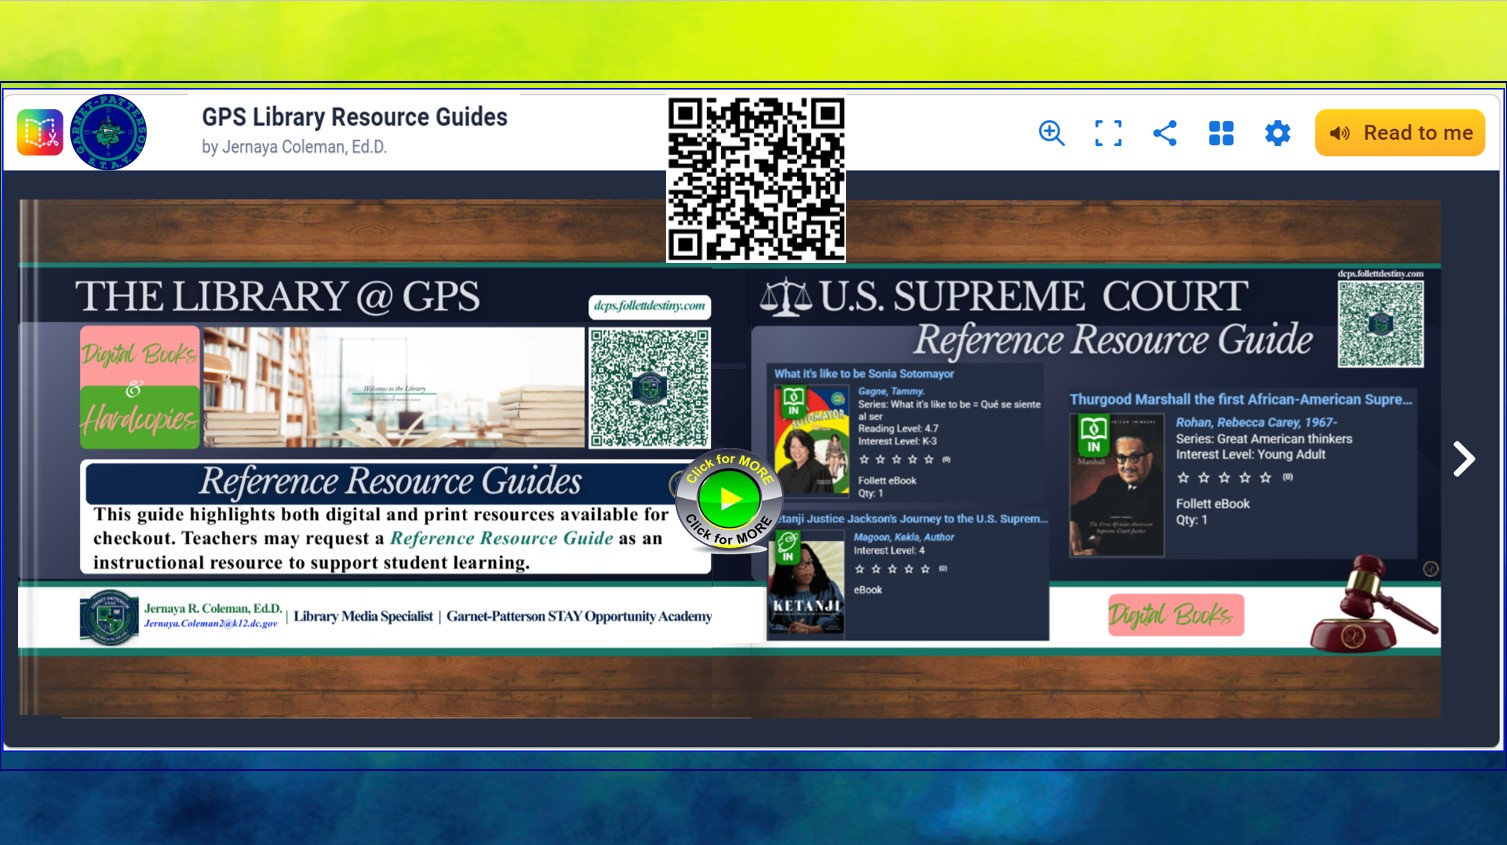Click the zoom-in magnifier icon
The width and height of the screenshot is (1507, 845).
tap(1051, 133)
